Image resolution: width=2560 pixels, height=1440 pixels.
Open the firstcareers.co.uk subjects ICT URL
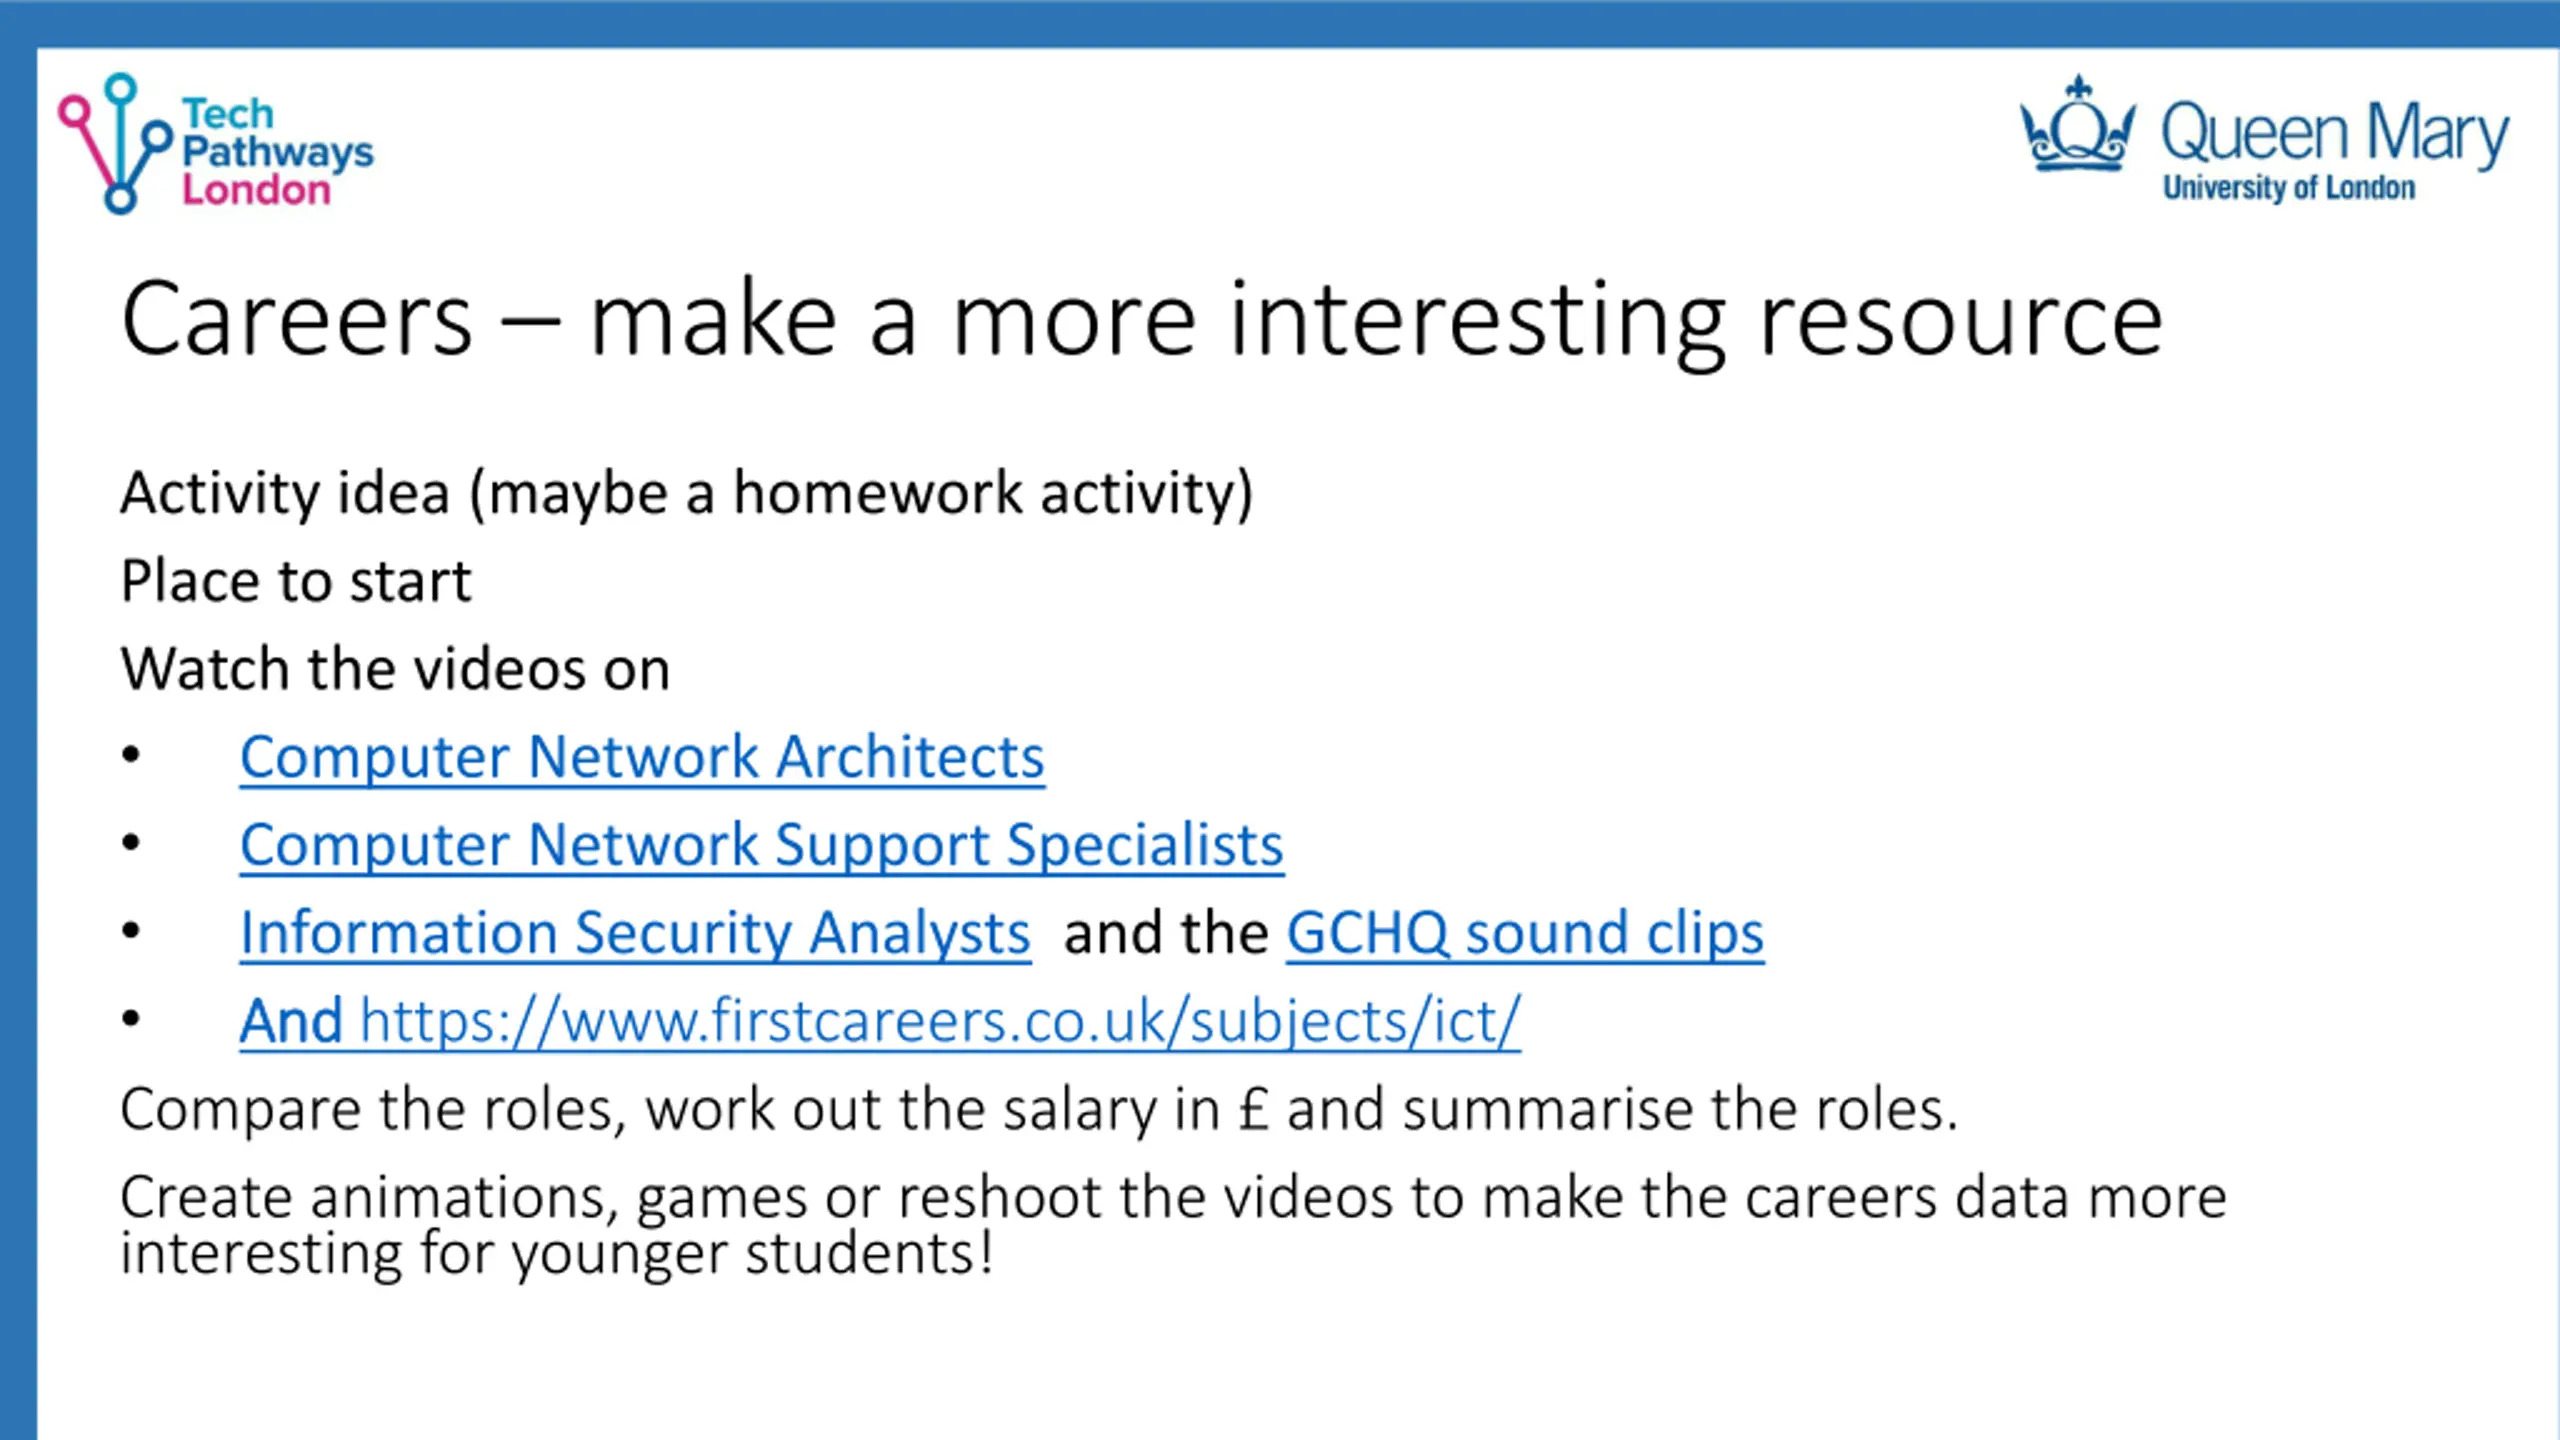click(940, 1021)
